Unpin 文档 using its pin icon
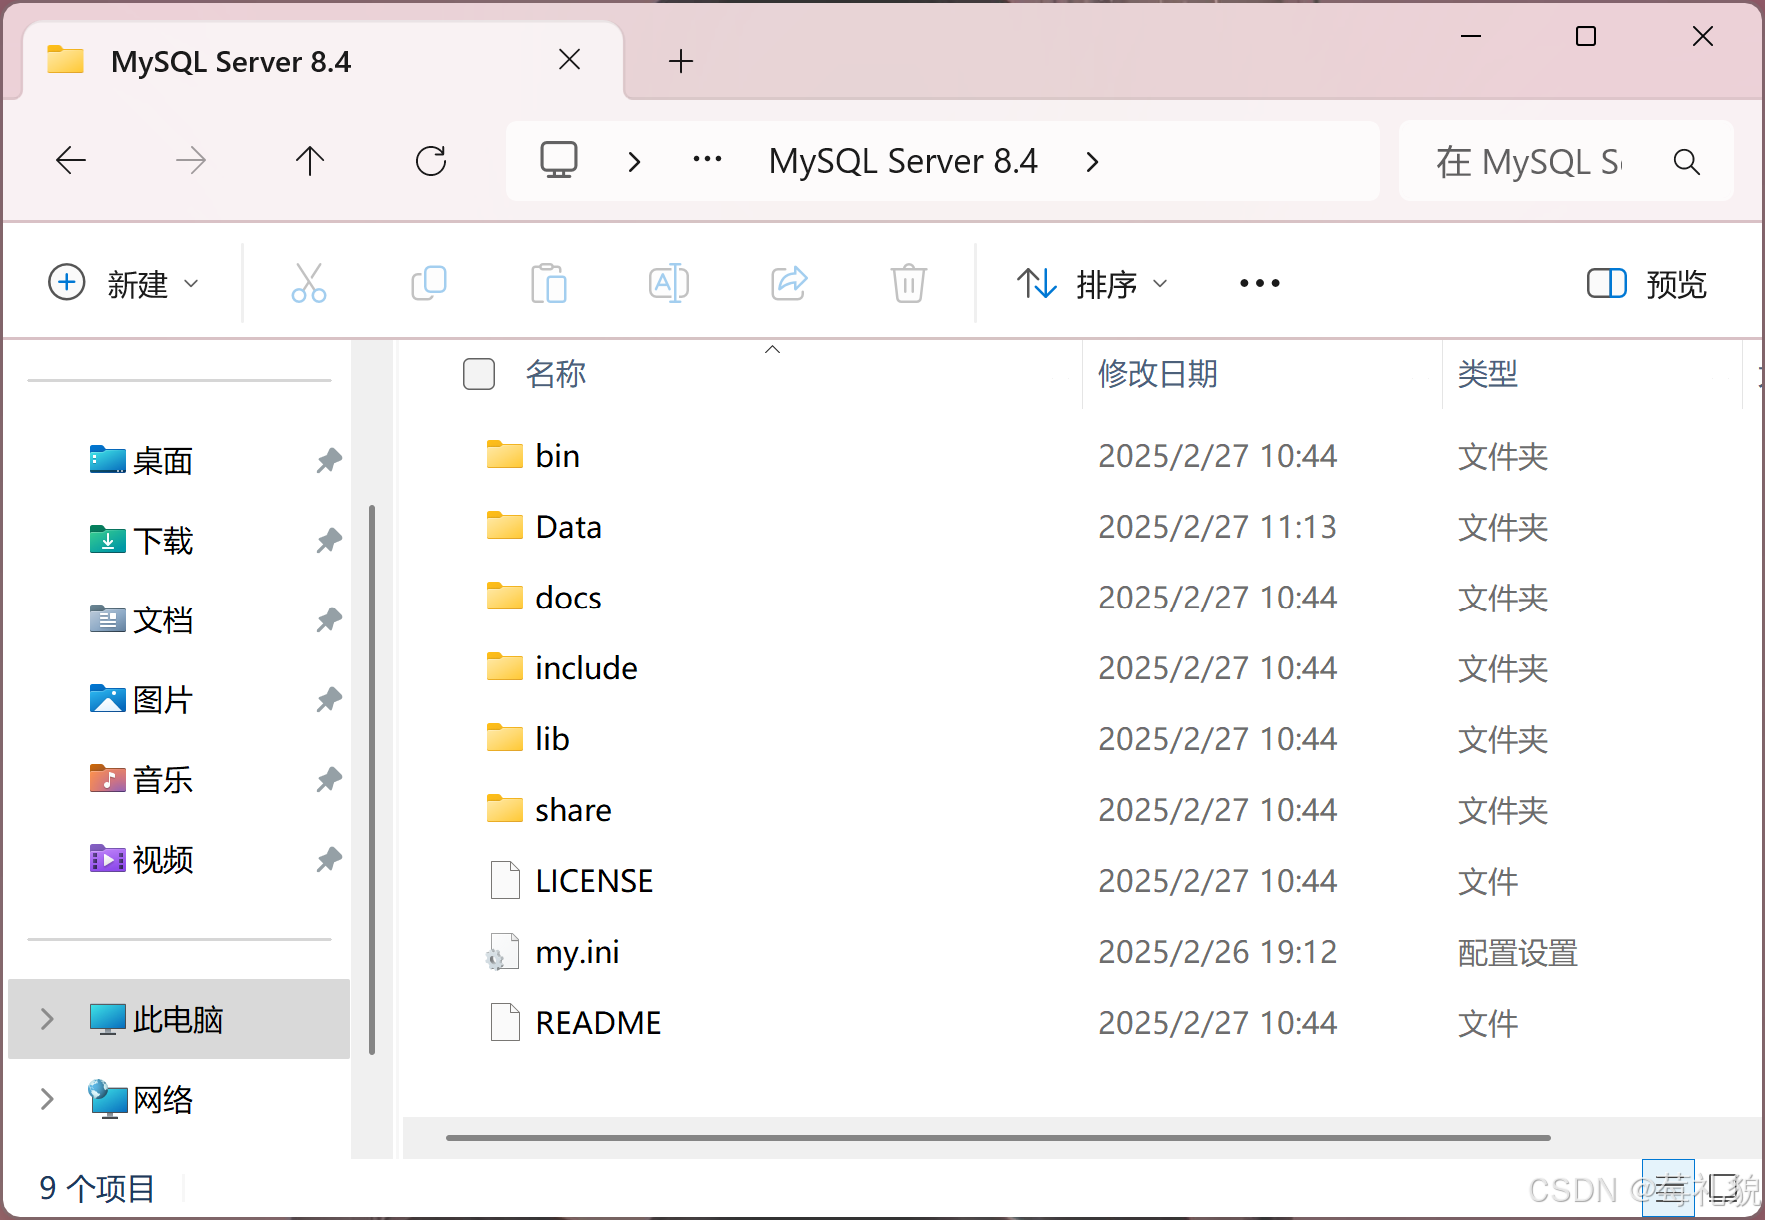The image size is (1765, 1220). click(x=329, y=619)
